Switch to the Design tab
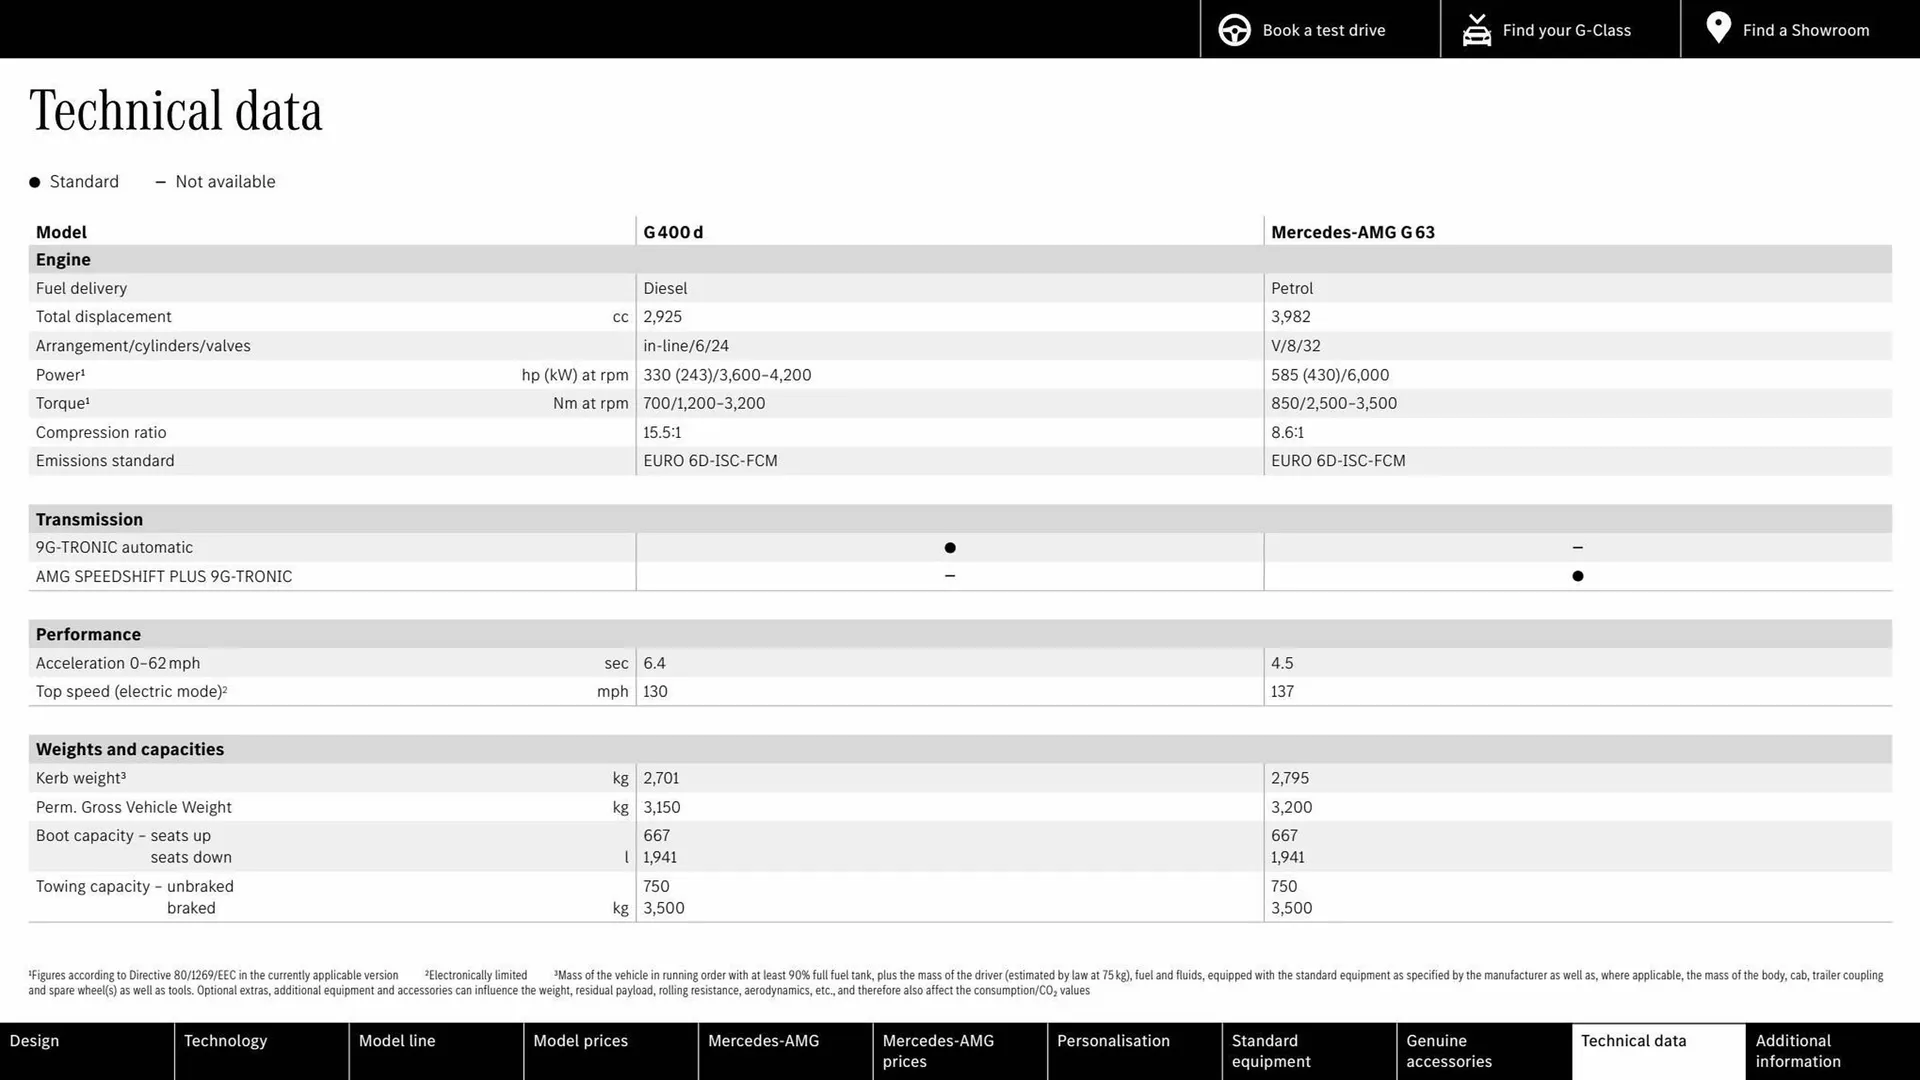Image resolution: width=1920 pixels, height=1080 pixels. [34, 1040]
